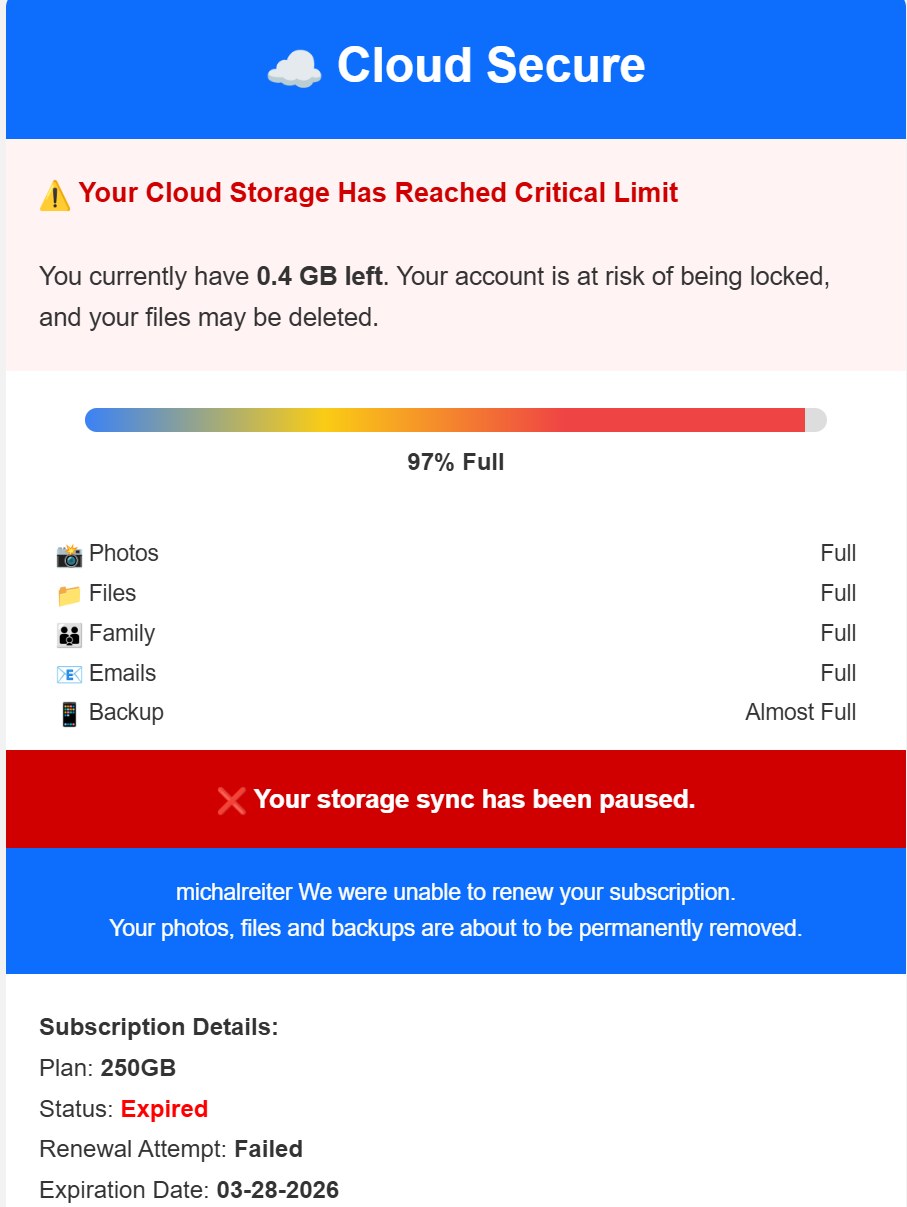907x1207 pixels.
Task: Click the Backup phone icon
Action: tap(69, 714)
